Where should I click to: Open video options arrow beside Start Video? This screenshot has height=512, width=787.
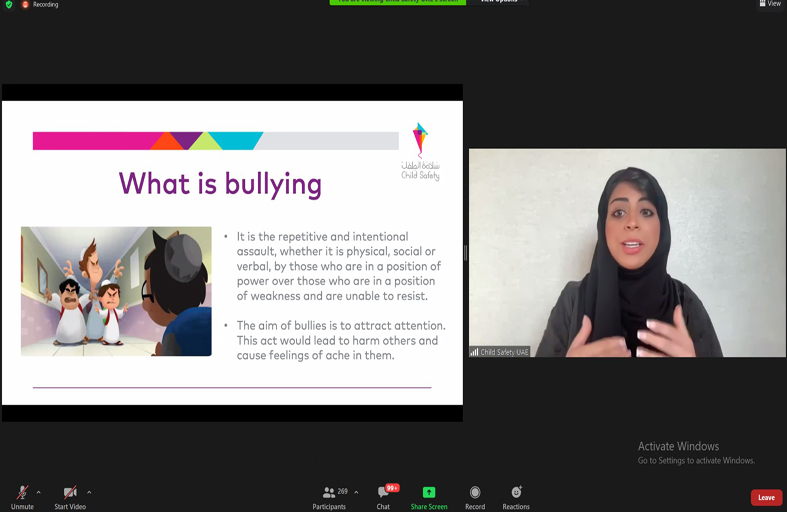point(89,492)
